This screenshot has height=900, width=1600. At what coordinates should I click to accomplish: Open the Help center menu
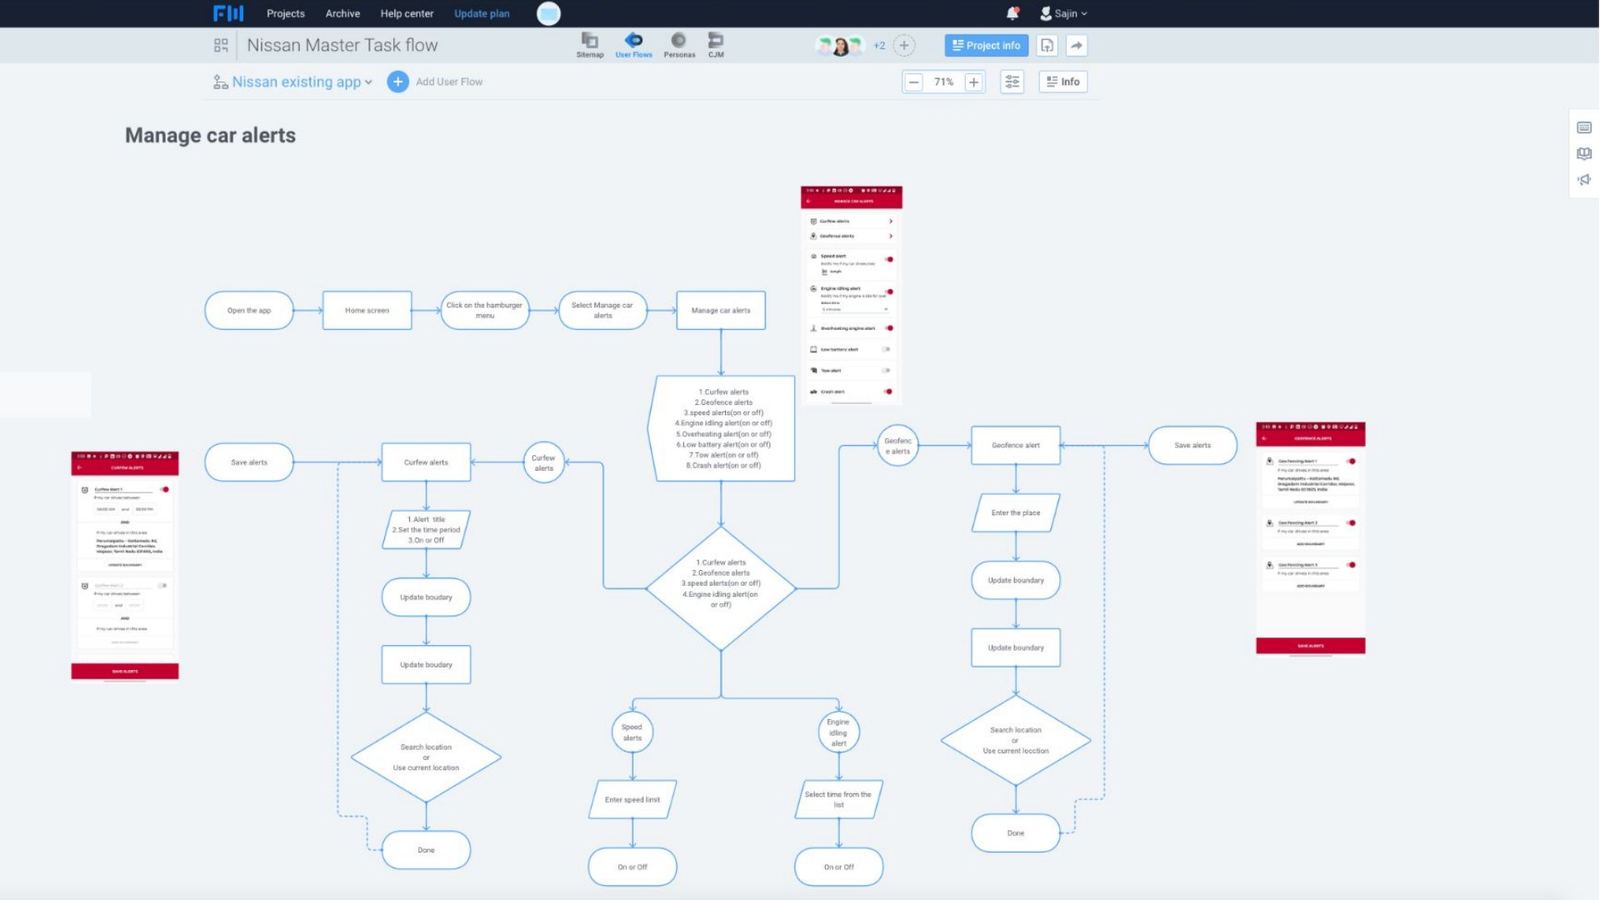pos(407,13)
